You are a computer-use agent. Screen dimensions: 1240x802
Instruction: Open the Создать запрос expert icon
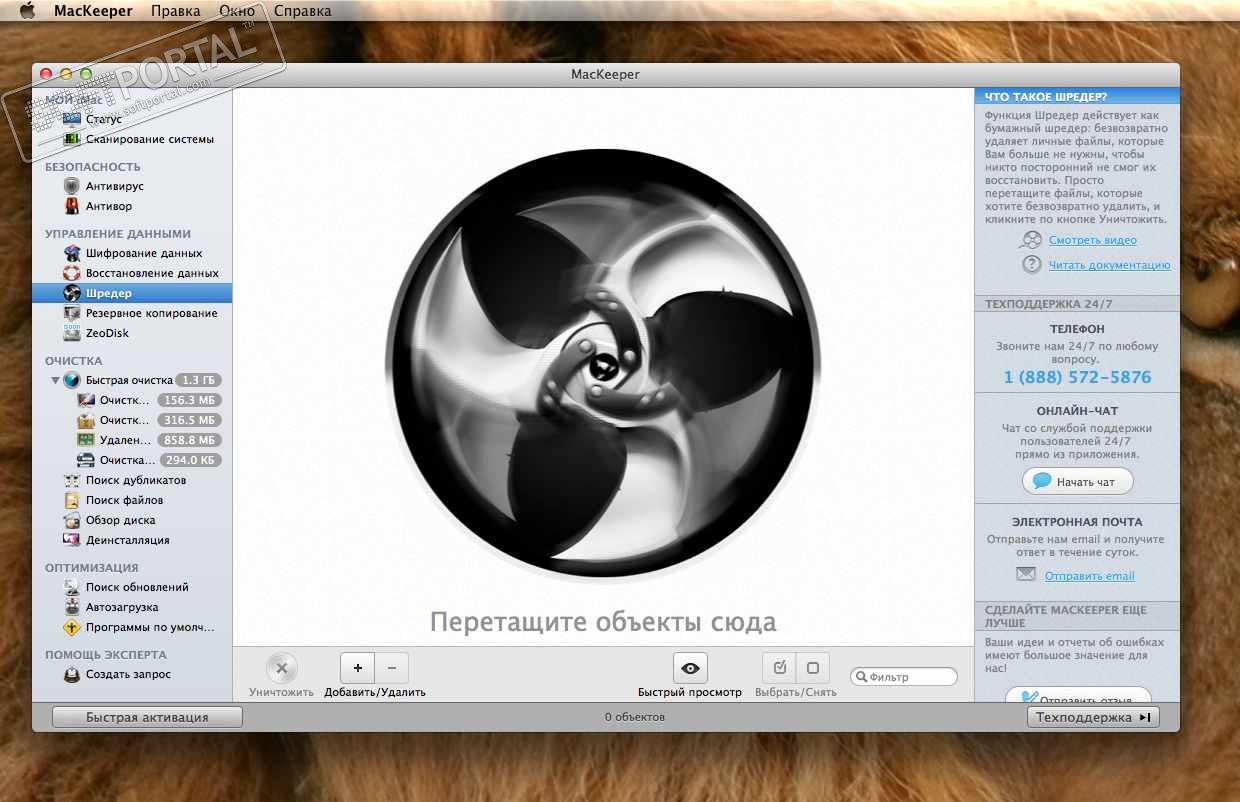(x=72, y=674)
